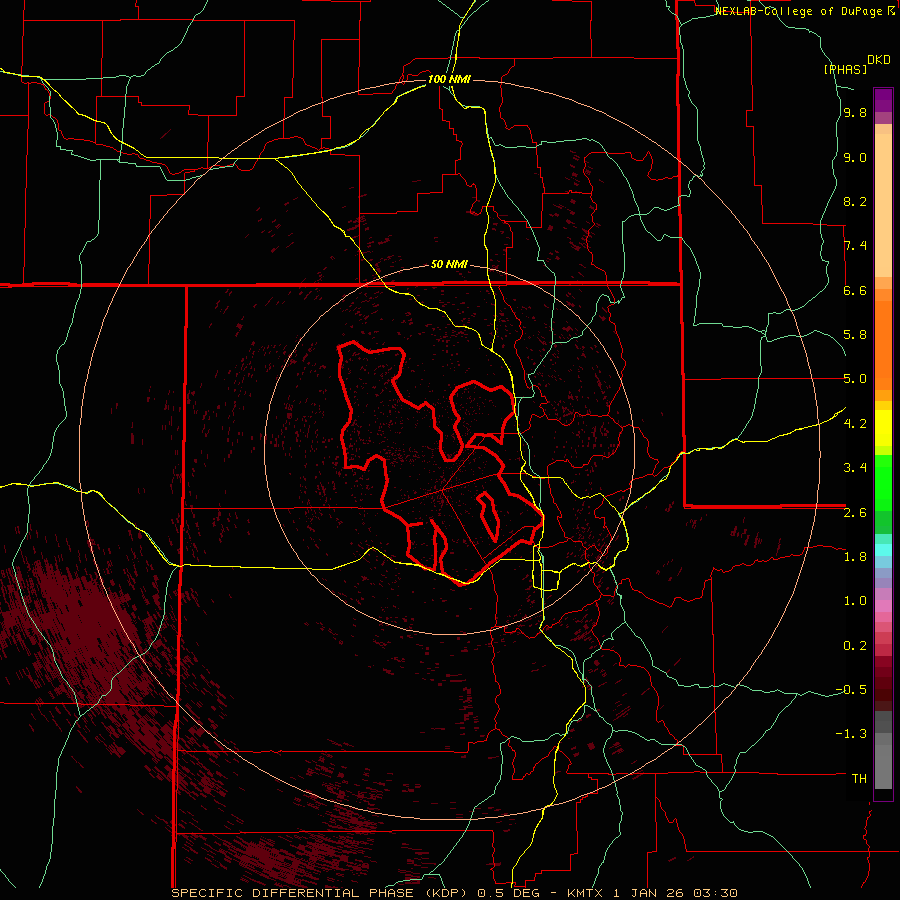Click the -0.5 scale value
The width and height of the screenshot is (900, 900).
(851, 689)
